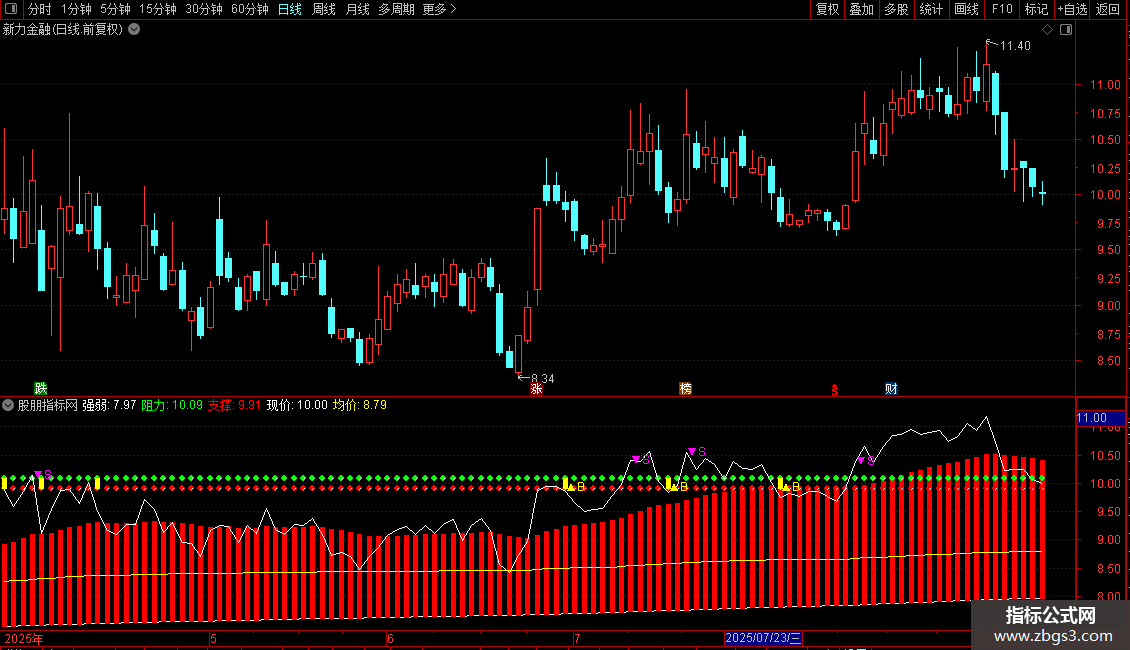Click the 阻力: 10.09 value
This screenshot has width=1130, height=650.
point(172,405)
